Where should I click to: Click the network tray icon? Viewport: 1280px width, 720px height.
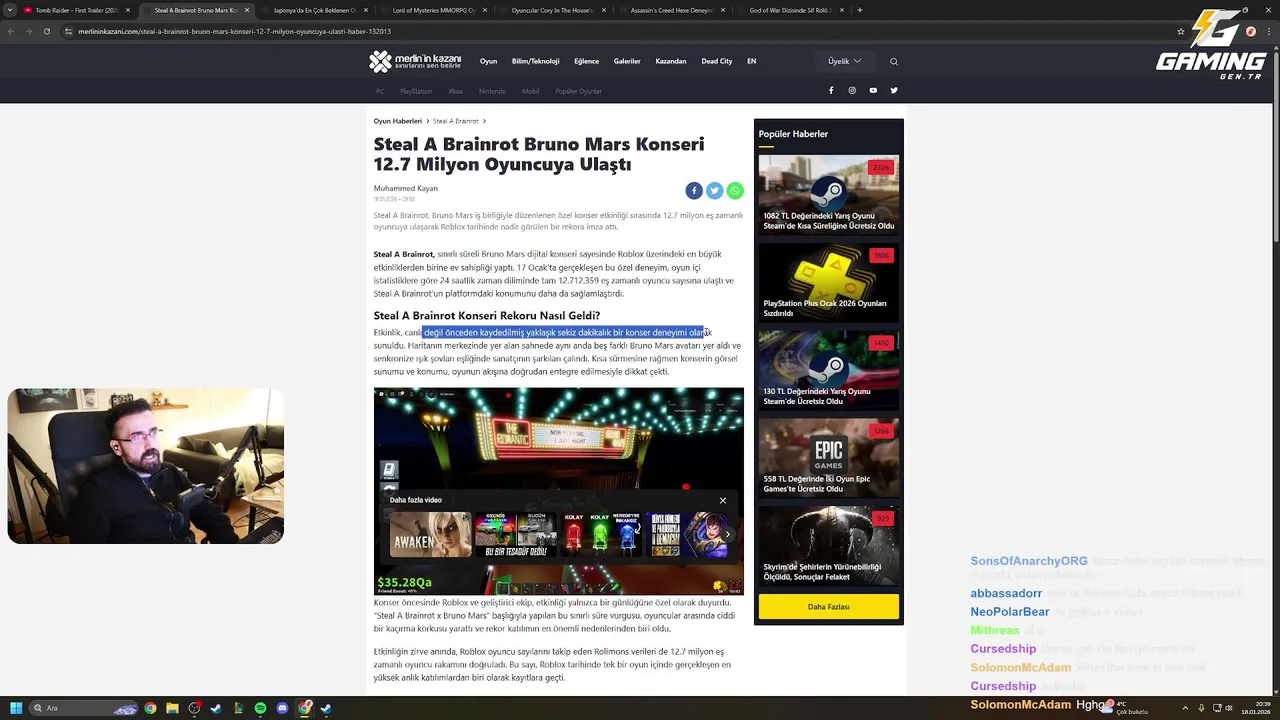(x=1216, y=708)
